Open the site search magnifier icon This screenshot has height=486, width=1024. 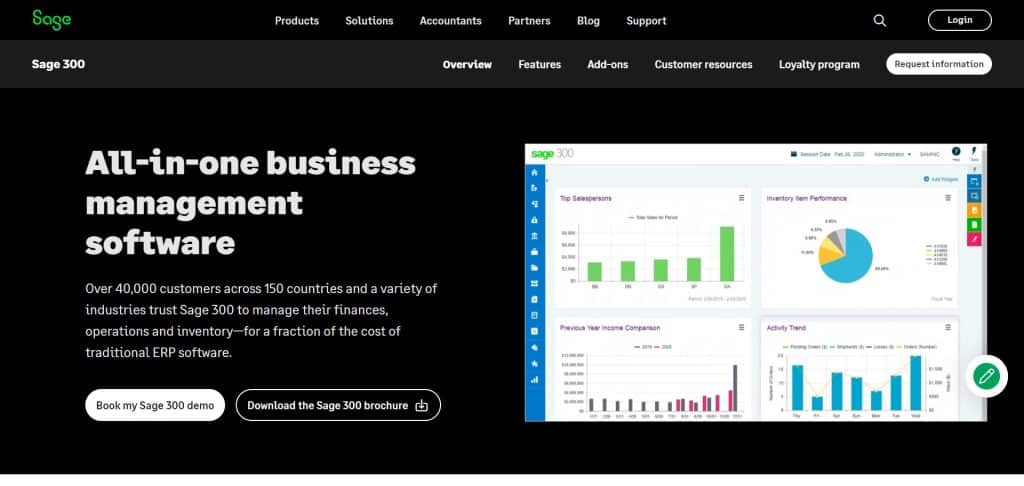tap(880, 20)
